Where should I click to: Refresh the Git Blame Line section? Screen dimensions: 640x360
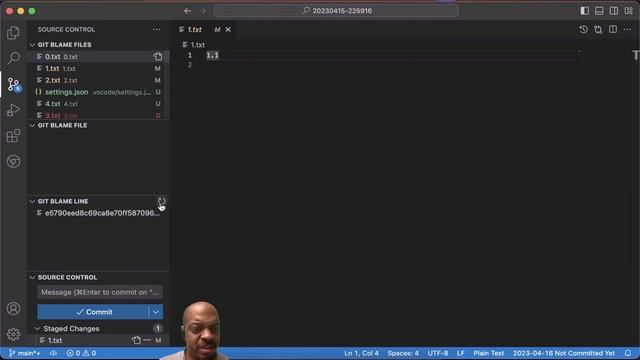(x=161, y=201)
